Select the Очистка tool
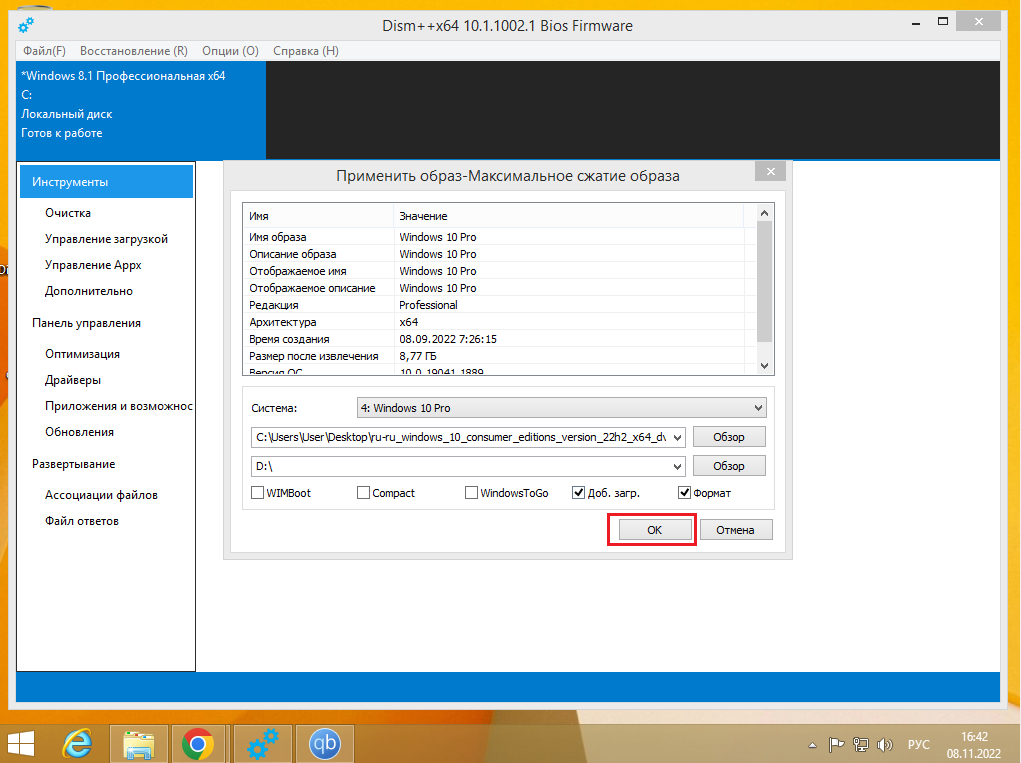This screenshot has width=1021, height=763. point(68,213)
